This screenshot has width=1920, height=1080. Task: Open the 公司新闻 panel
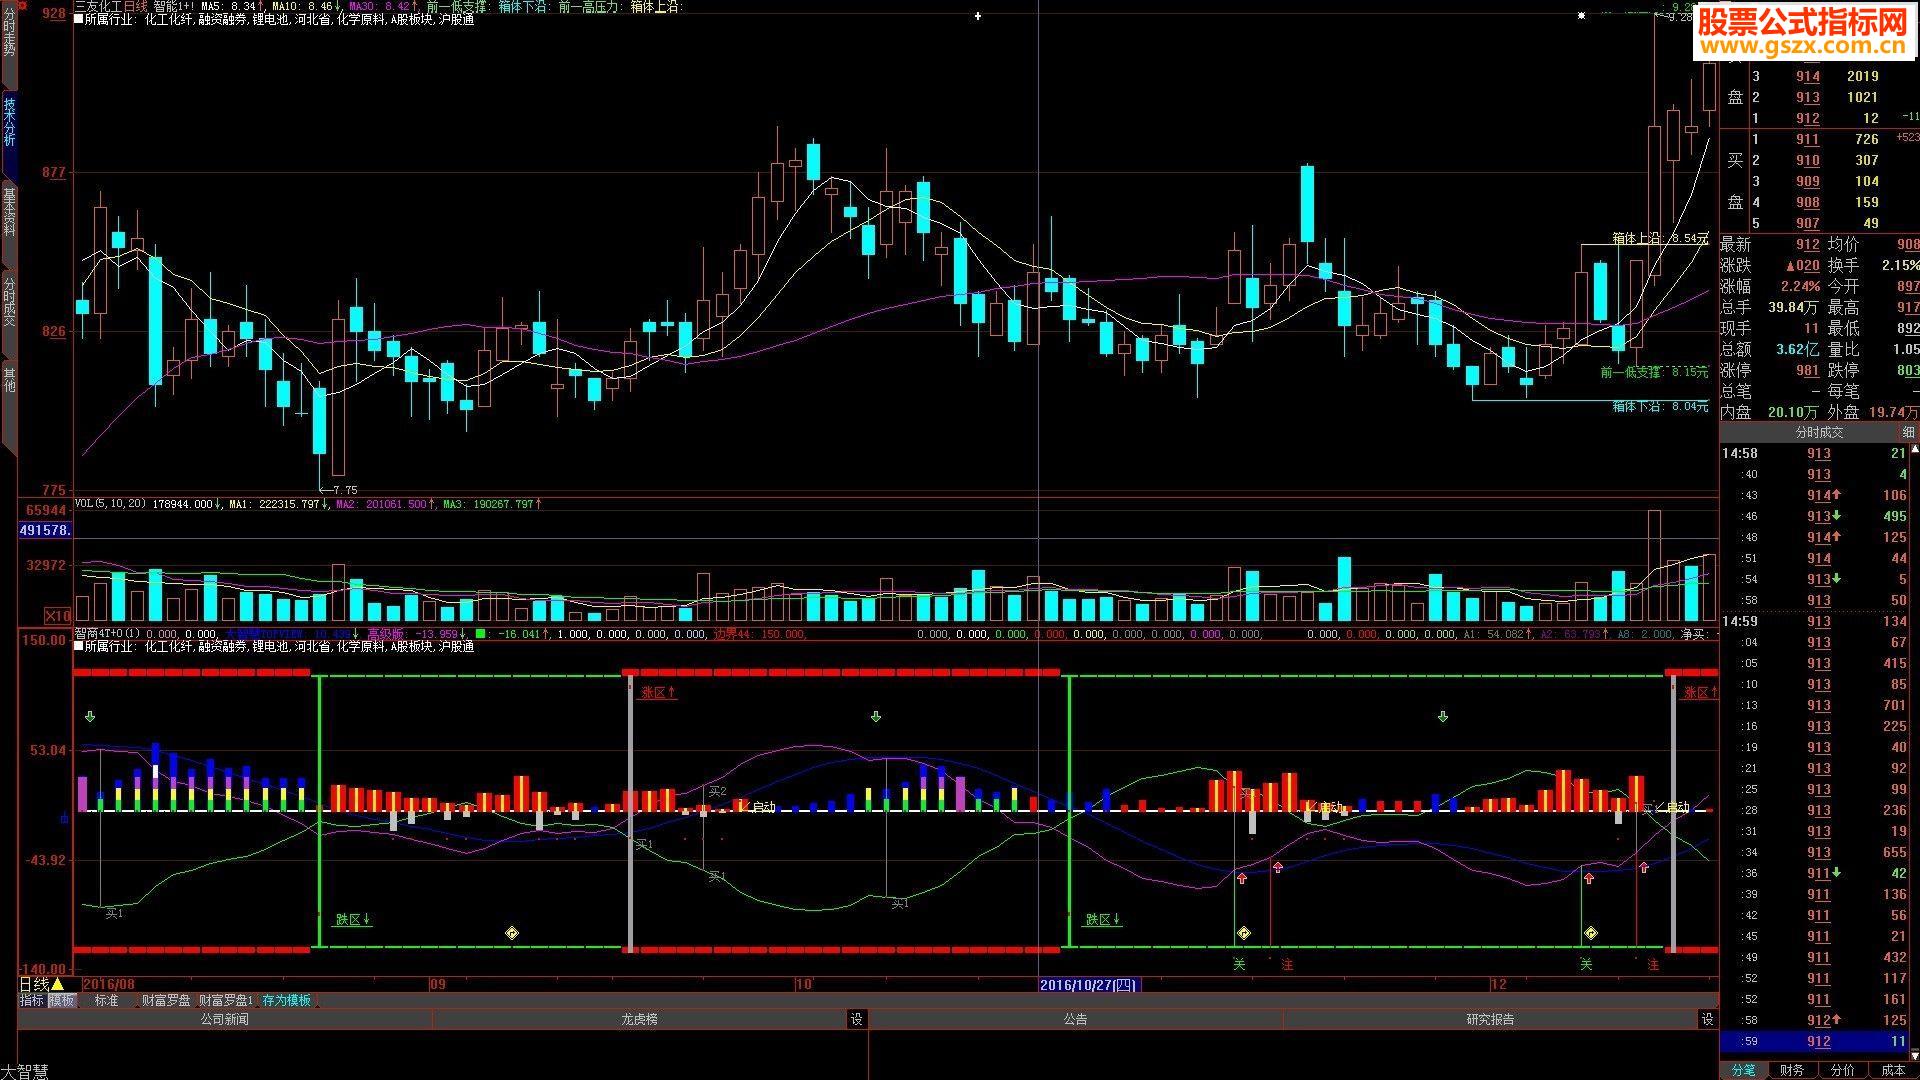tap(225, 1019)
